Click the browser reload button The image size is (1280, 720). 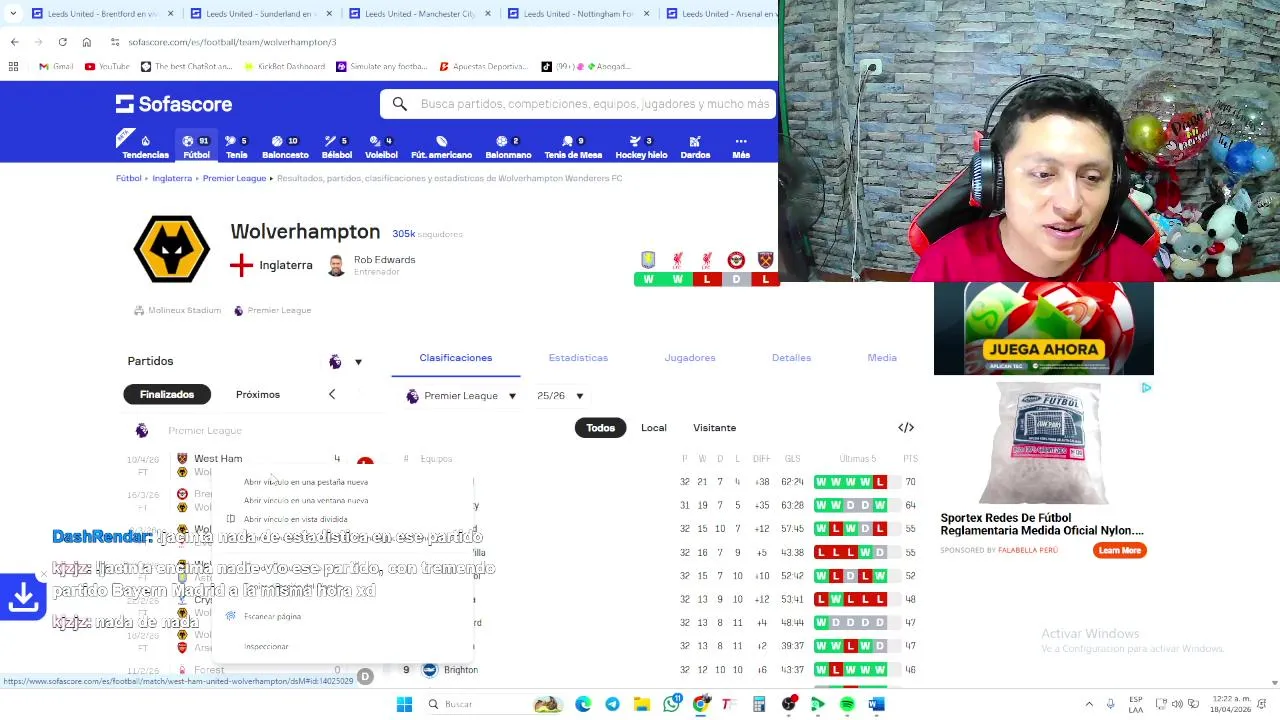[x=62, y=42]
